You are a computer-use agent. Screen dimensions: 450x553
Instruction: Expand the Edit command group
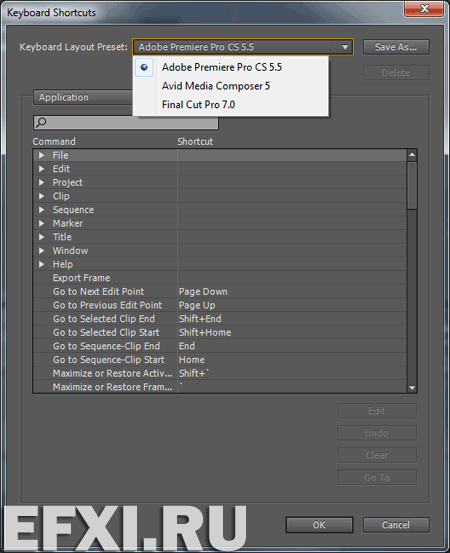click(x=42, y=169)
